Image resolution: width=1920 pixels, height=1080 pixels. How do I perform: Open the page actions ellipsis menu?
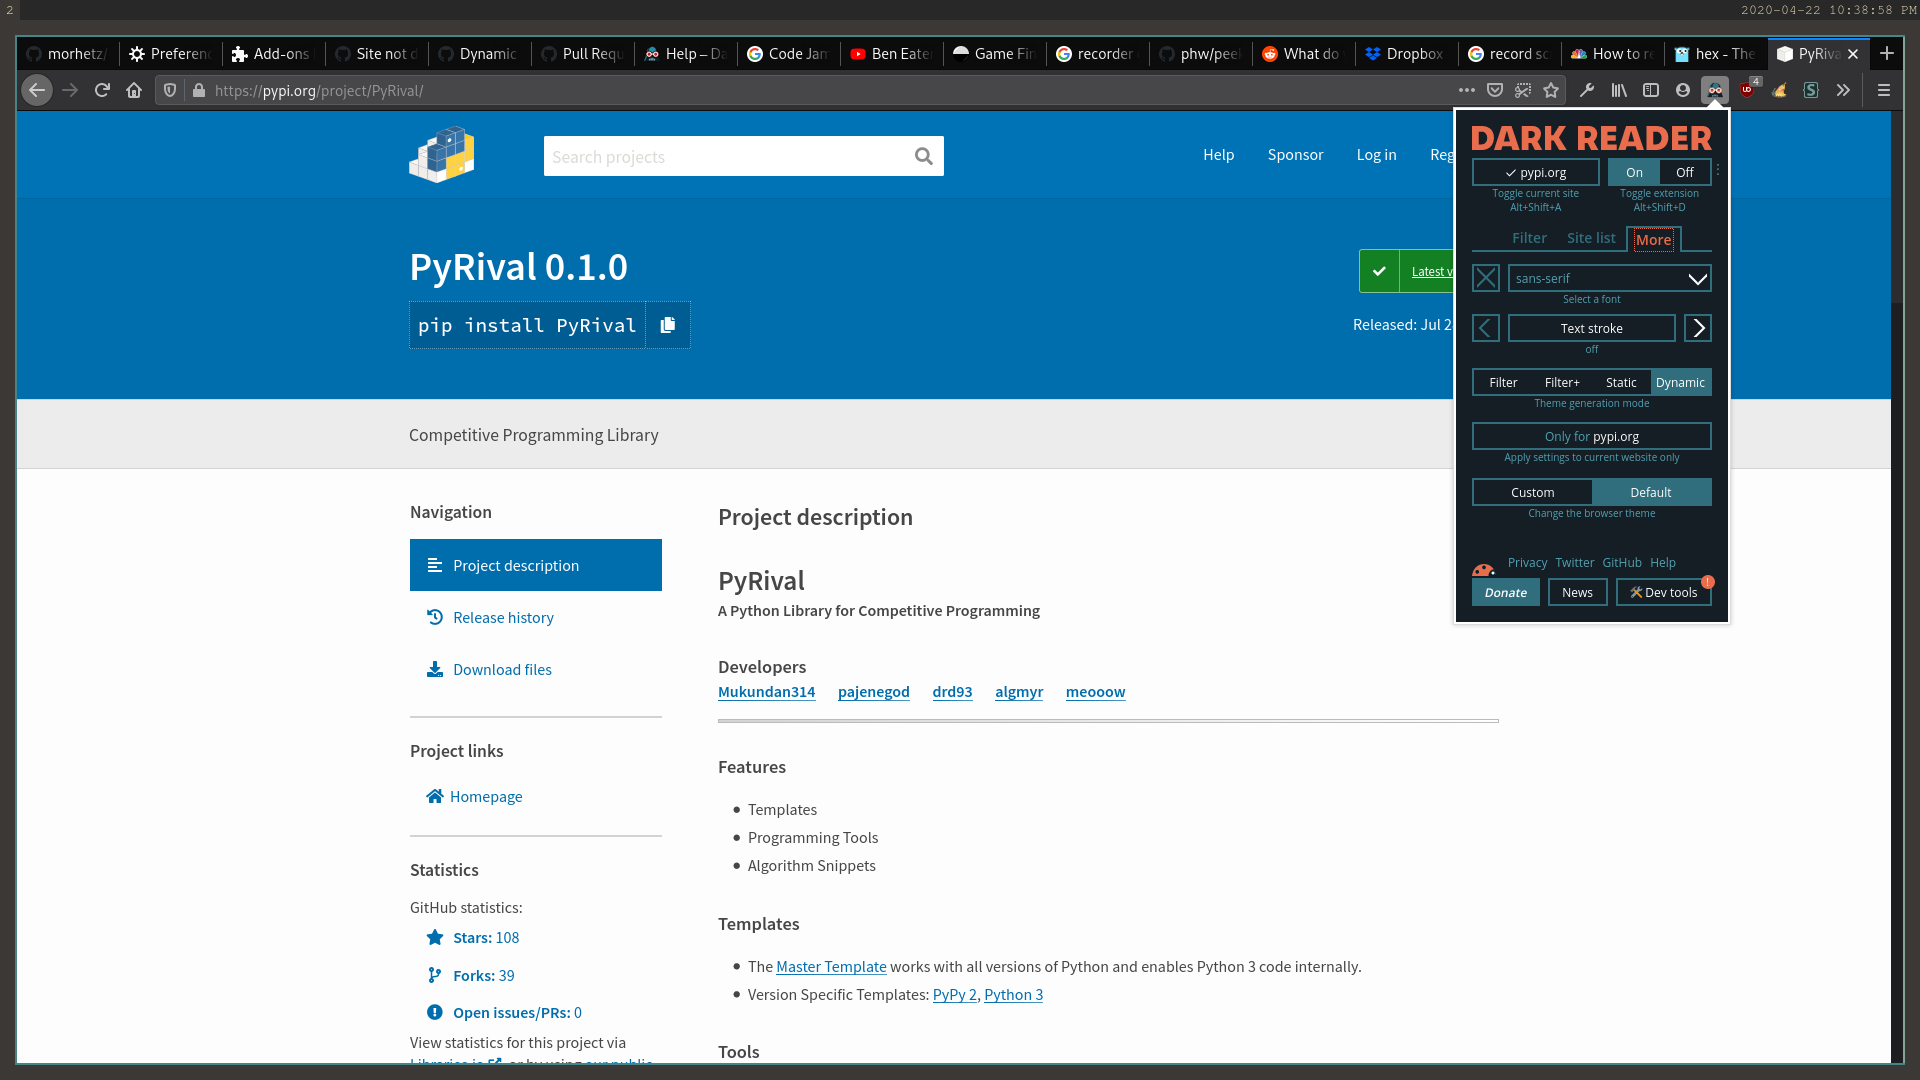pos(1467,90)
